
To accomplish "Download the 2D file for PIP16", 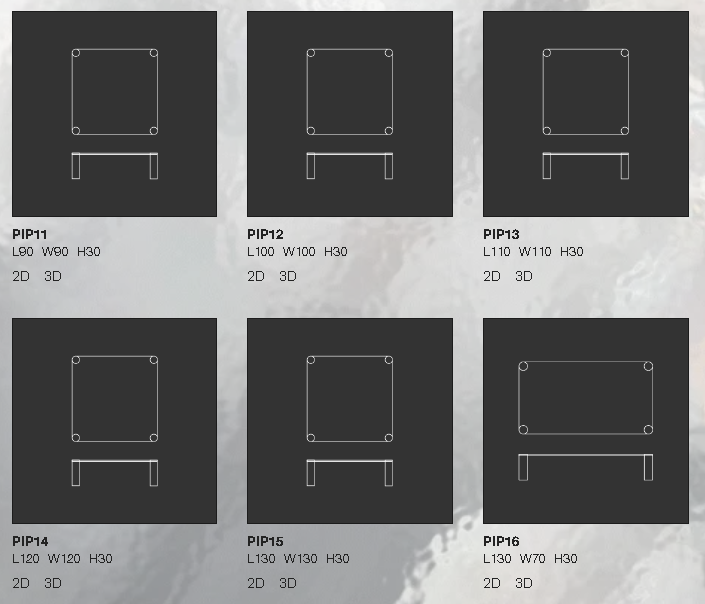I will click(492, 583).
